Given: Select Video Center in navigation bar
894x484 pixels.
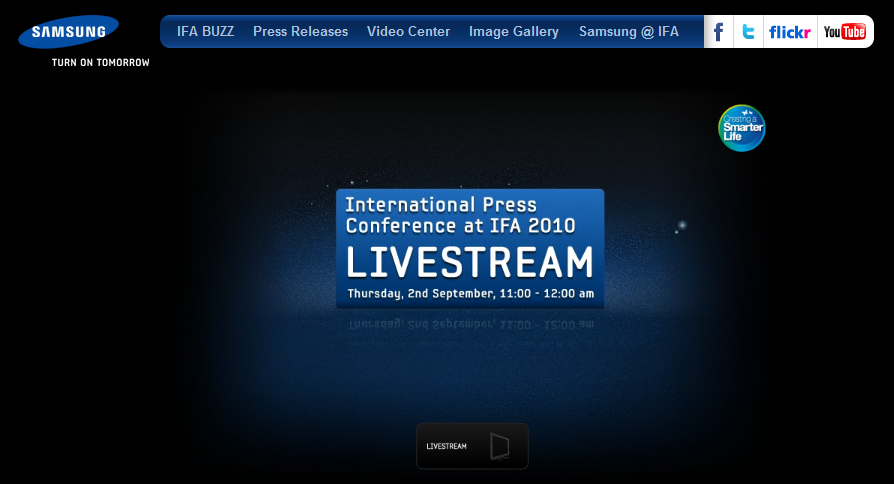Looking at the screenshot, I should click(x=408, y=32).
